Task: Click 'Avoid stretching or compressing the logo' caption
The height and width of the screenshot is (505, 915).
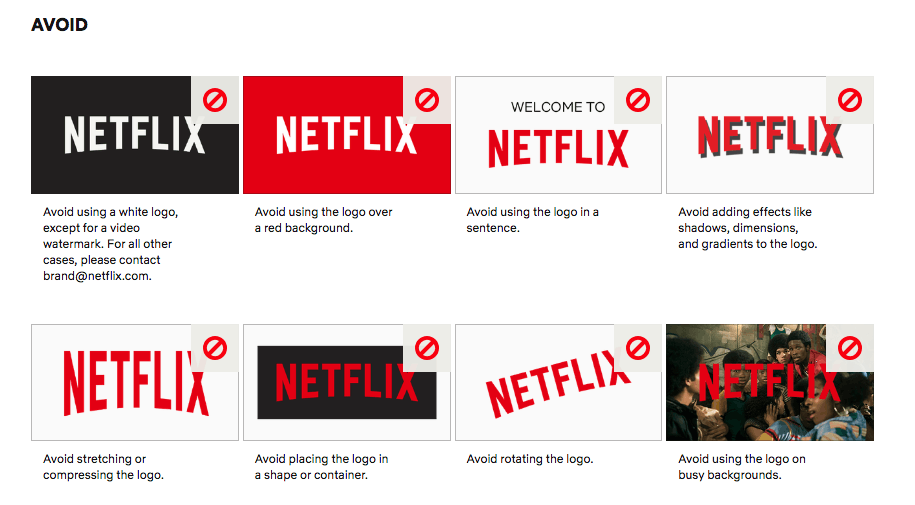Action: pos(103,467)
